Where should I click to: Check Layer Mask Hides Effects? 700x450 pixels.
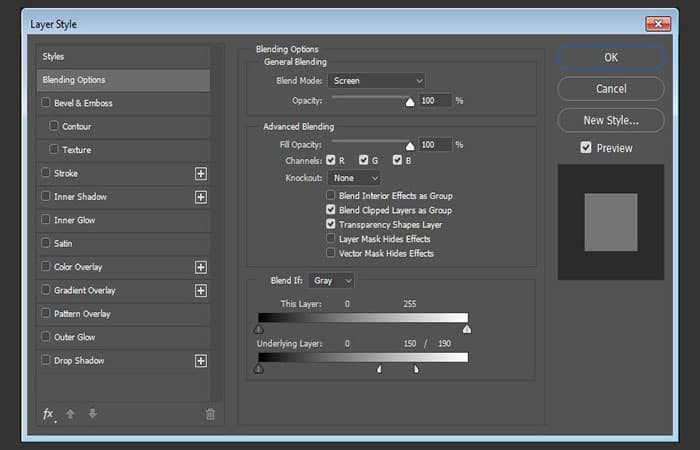331,238
